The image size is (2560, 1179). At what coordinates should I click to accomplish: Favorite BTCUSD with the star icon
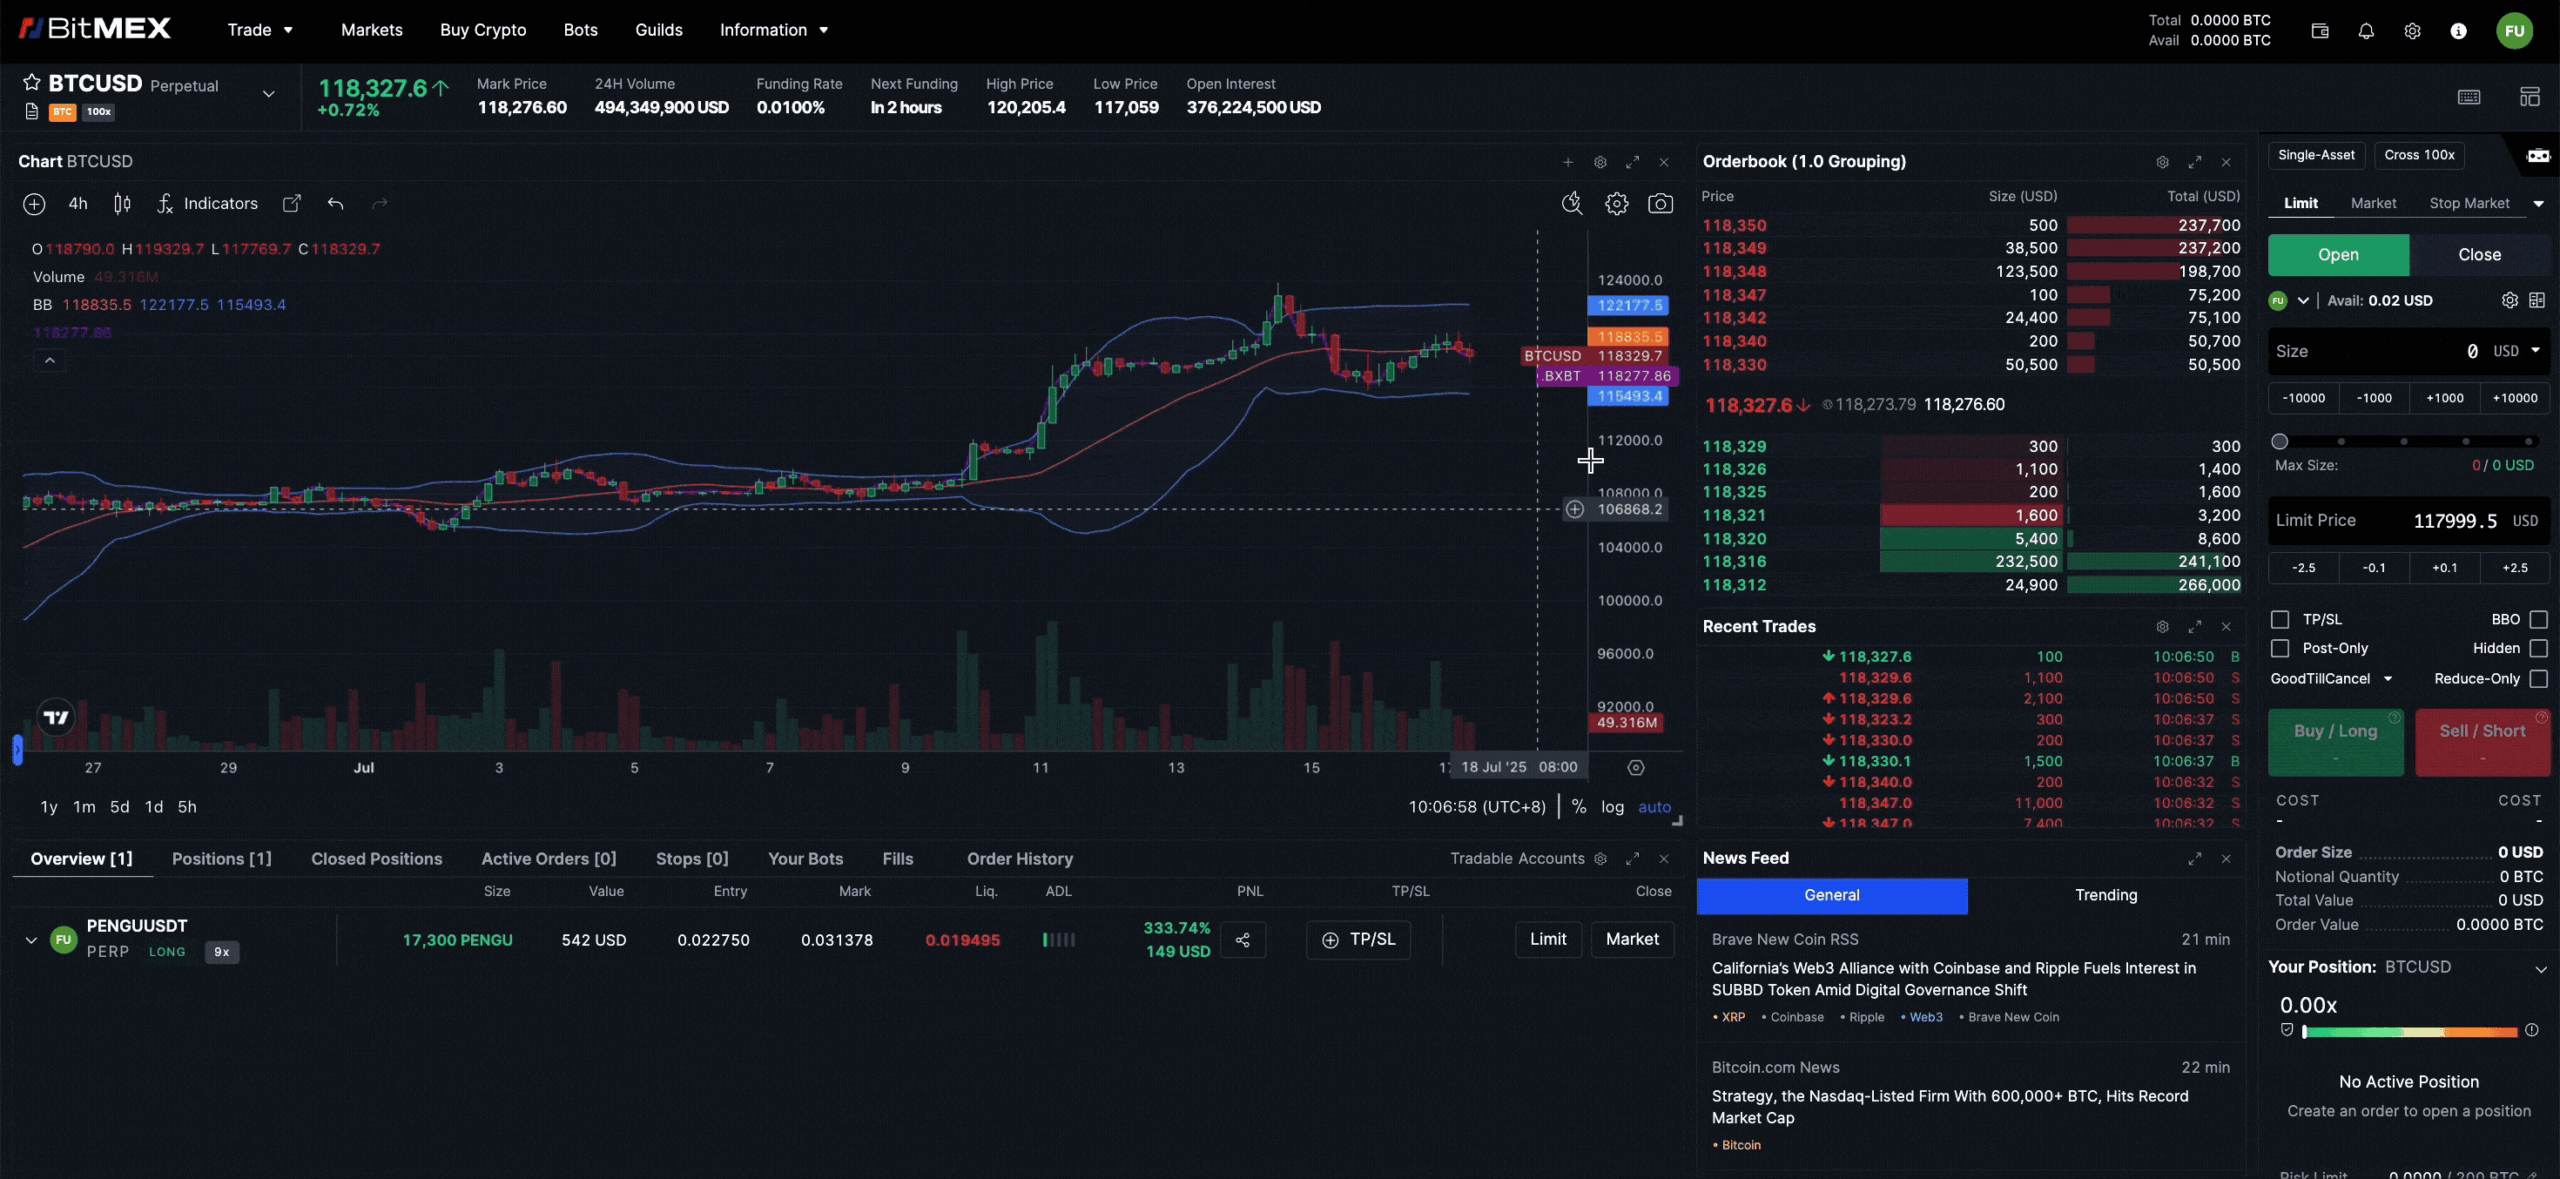click(32, 82)
